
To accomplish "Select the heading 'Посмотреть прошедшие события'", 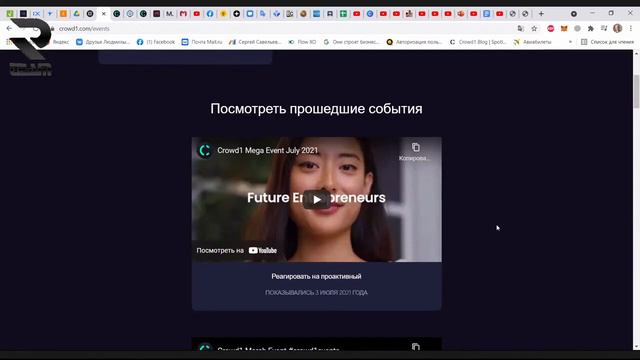I will coord(316,109).
